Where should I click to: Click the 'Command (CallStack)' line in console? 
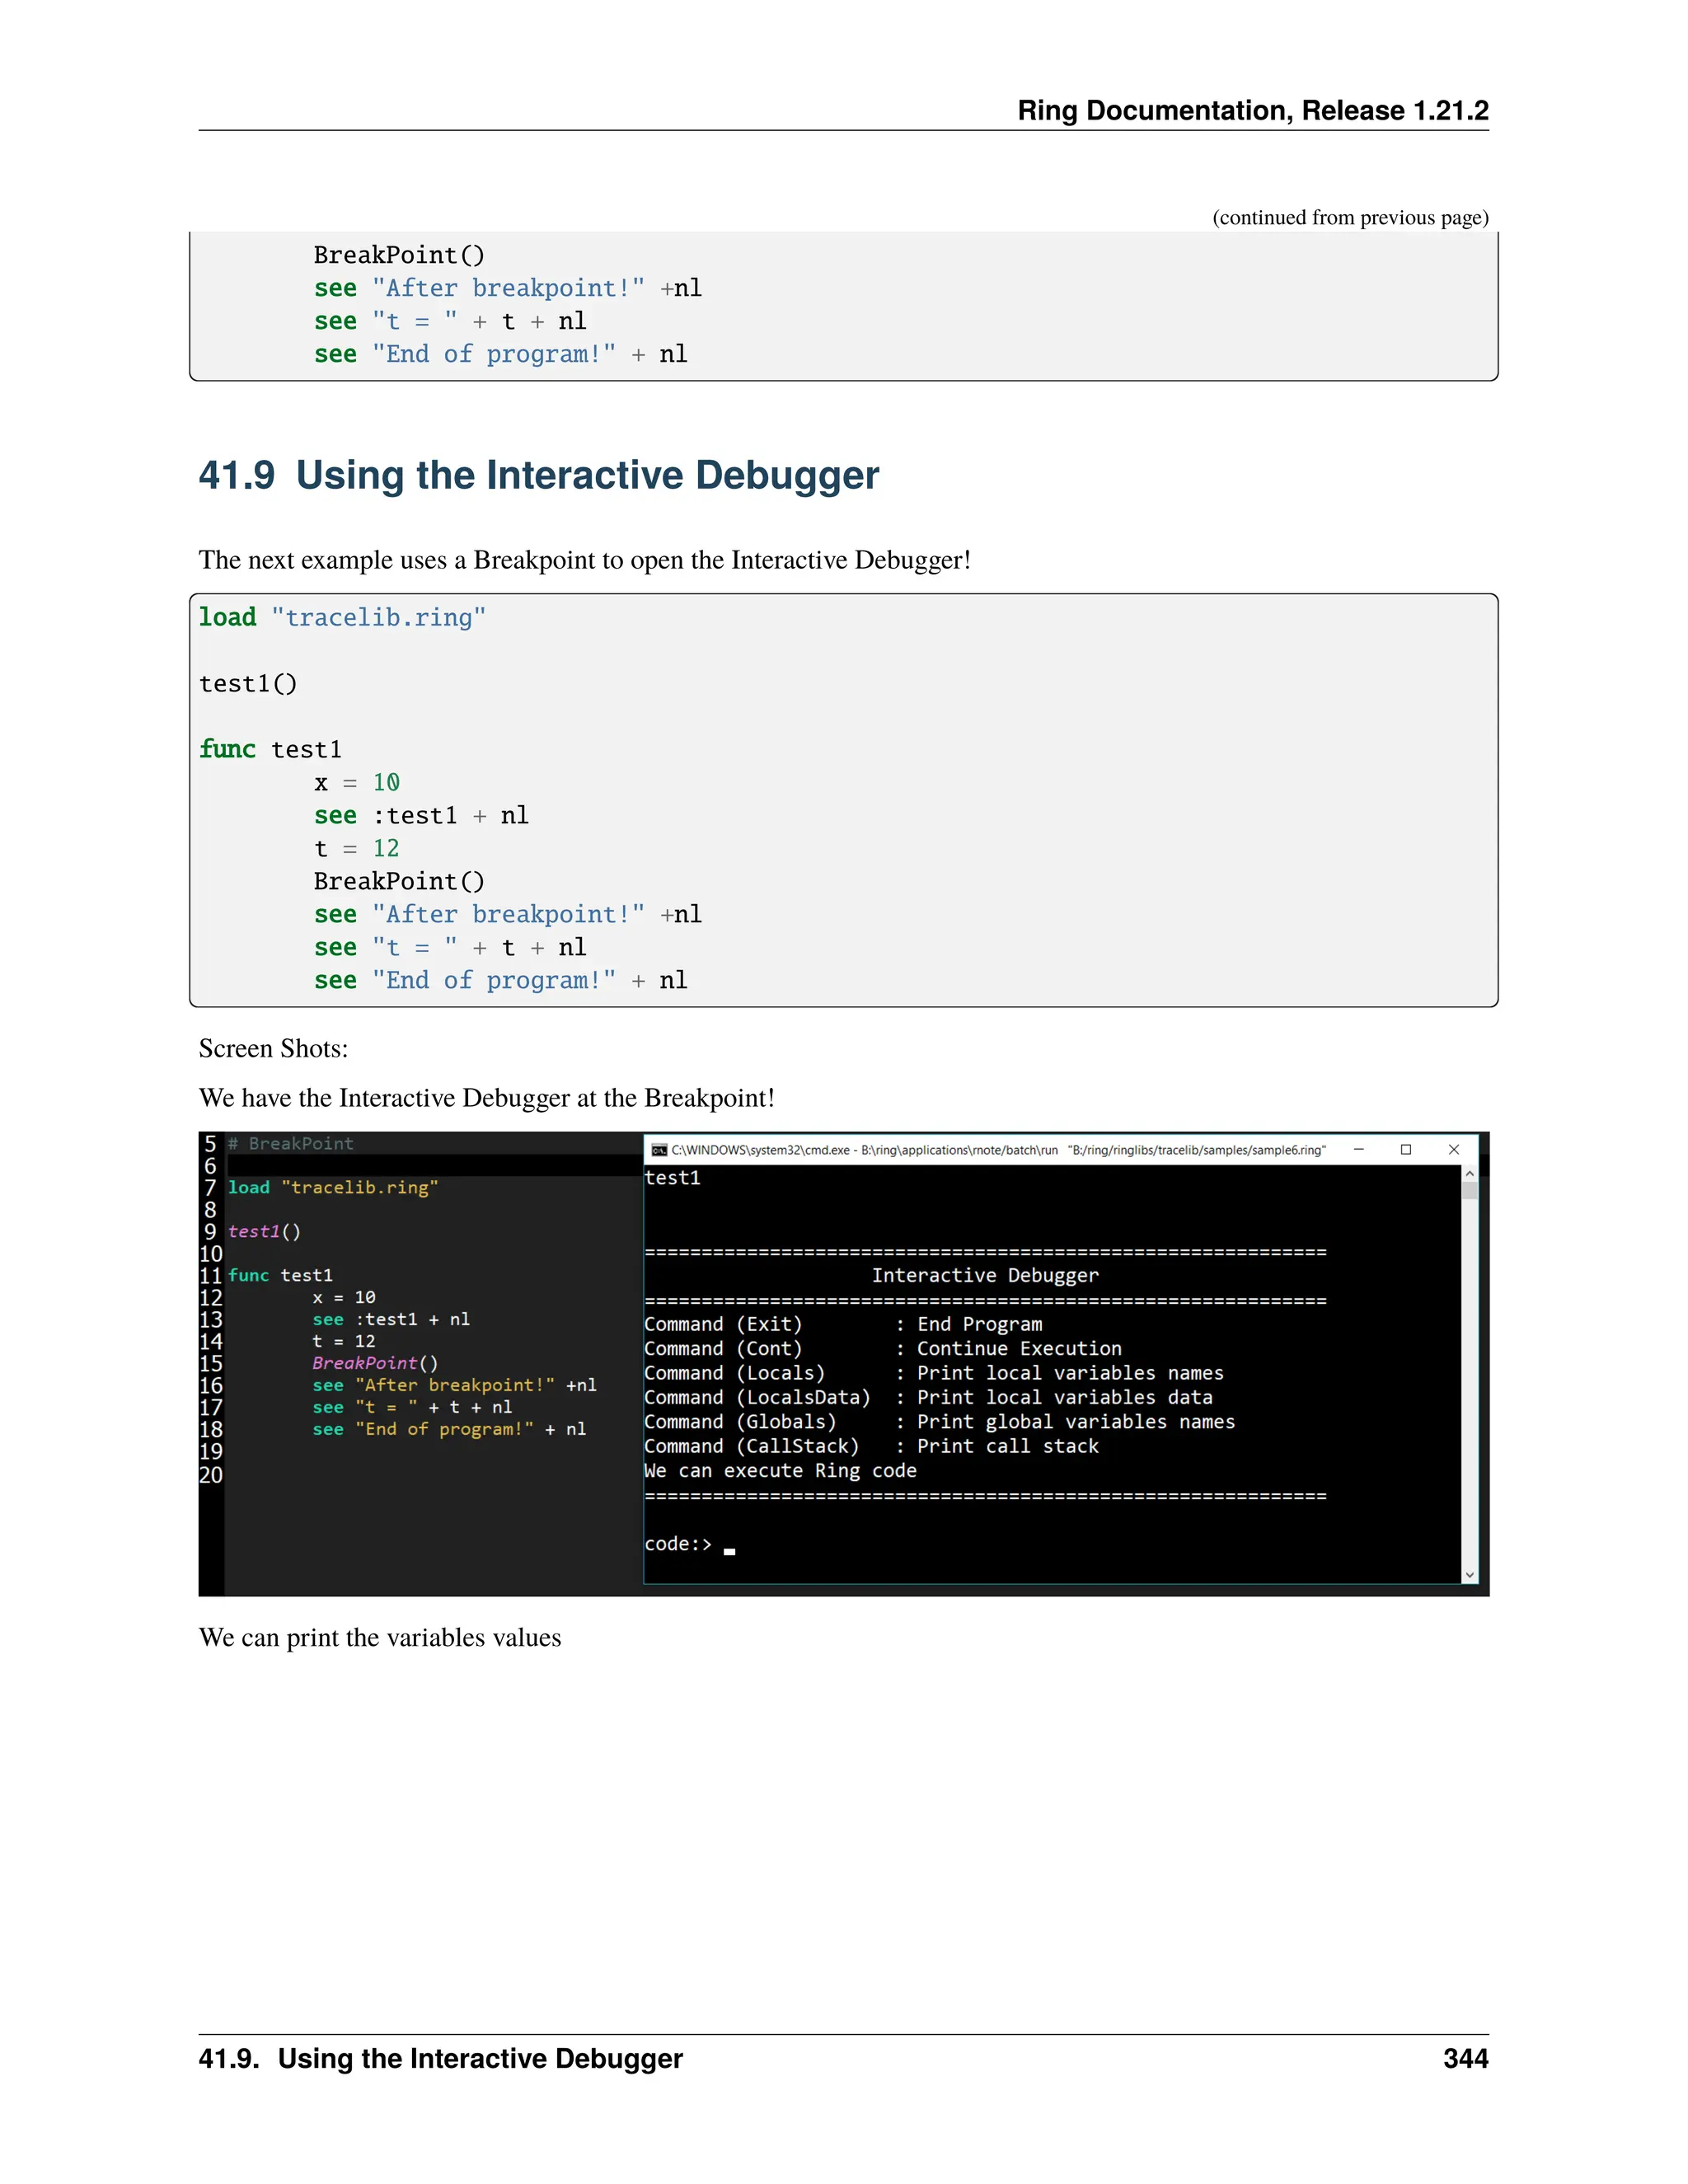[x=751, y=1446]
